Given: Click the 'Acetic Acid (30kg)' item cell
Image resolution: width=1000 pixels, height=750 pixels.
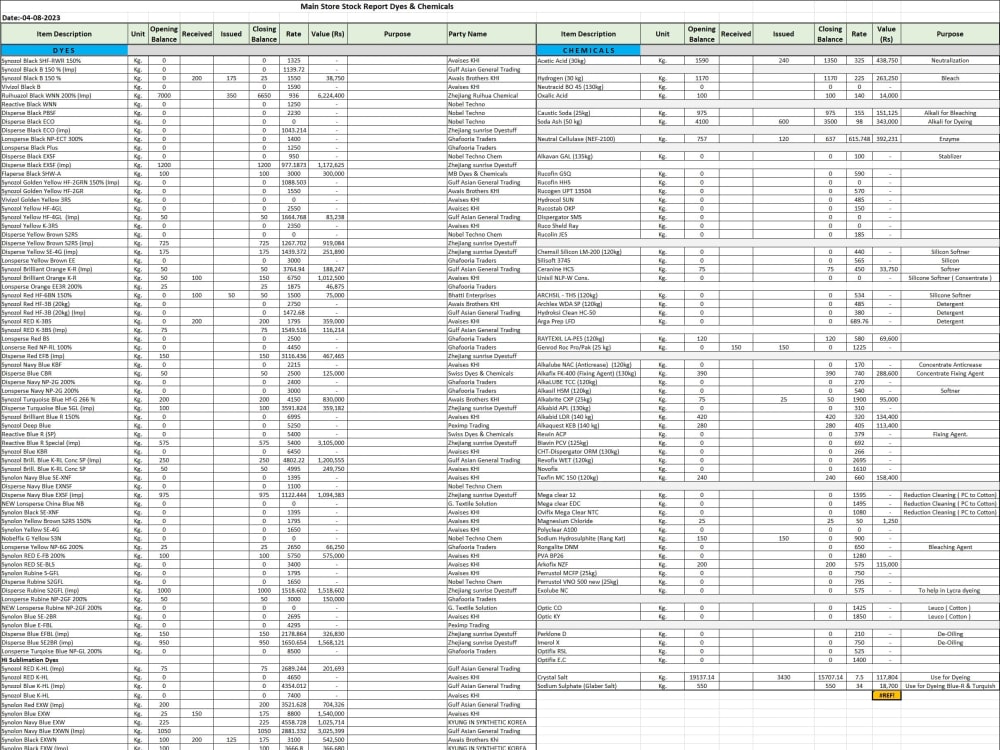Looking at the screenshot, I should [589, 61].
